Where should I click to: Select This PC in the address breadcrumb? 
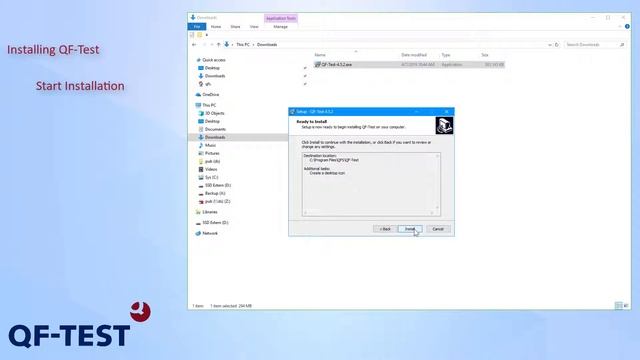(243, 44)
